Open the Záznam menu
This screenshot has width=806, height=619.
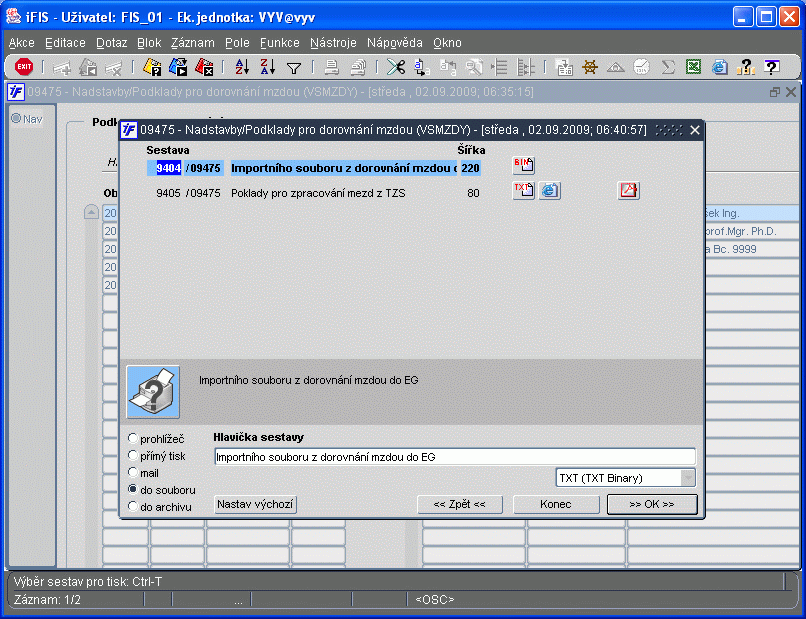coord(193,43)
